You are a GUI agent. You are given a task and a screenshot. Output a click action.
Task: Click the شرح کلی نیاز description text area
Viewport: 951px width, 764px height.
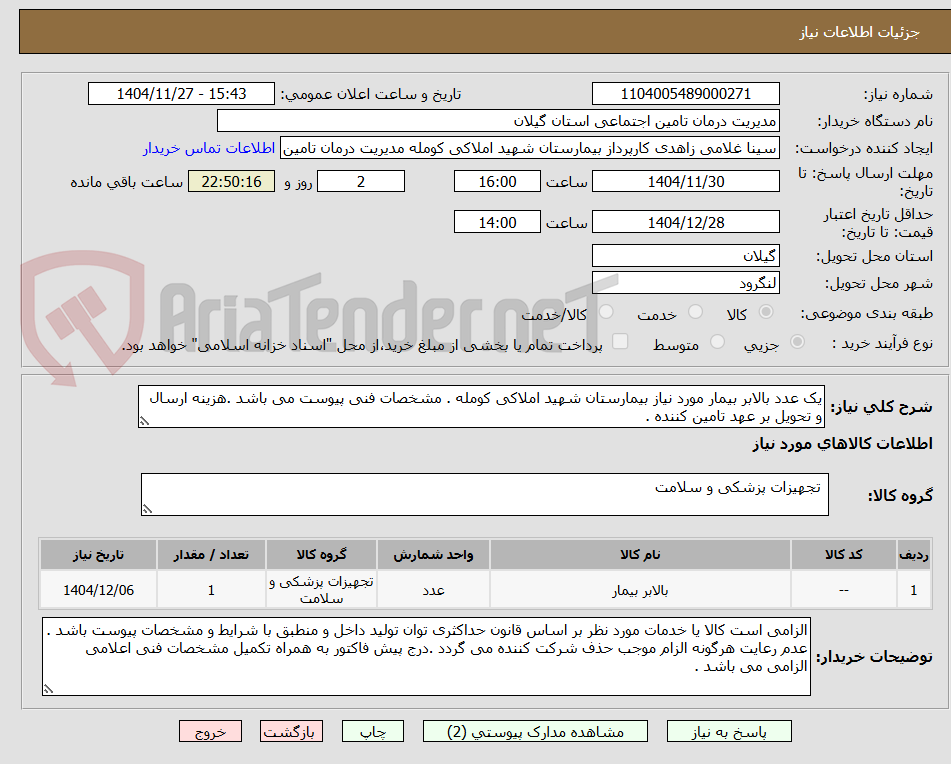coord(481,407)
